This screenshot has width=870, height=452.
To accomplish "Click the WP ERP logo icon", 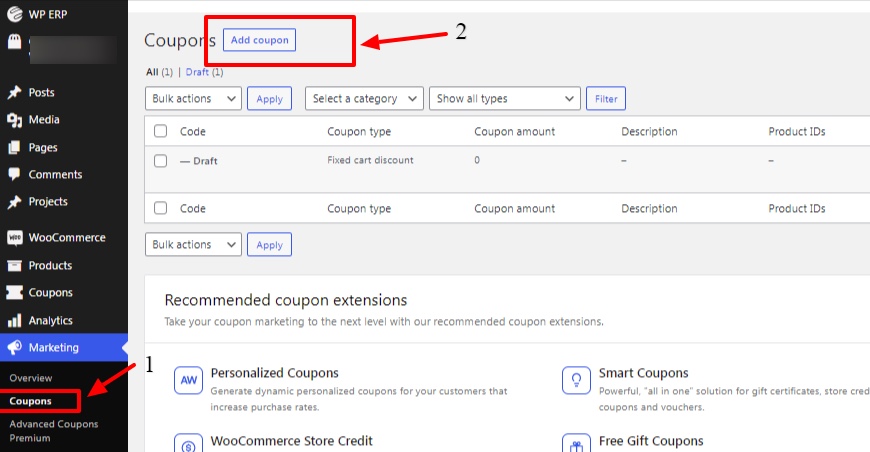I will 14,15.
